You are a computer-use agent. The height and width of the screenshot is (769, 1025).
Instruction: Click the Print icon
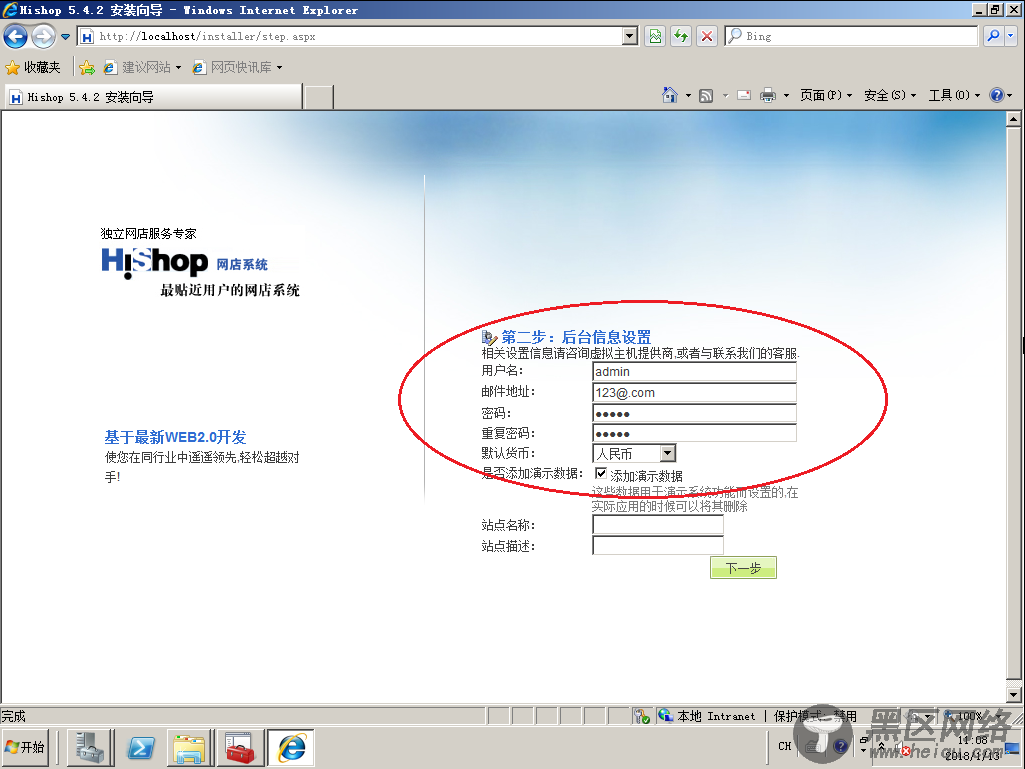768,95
